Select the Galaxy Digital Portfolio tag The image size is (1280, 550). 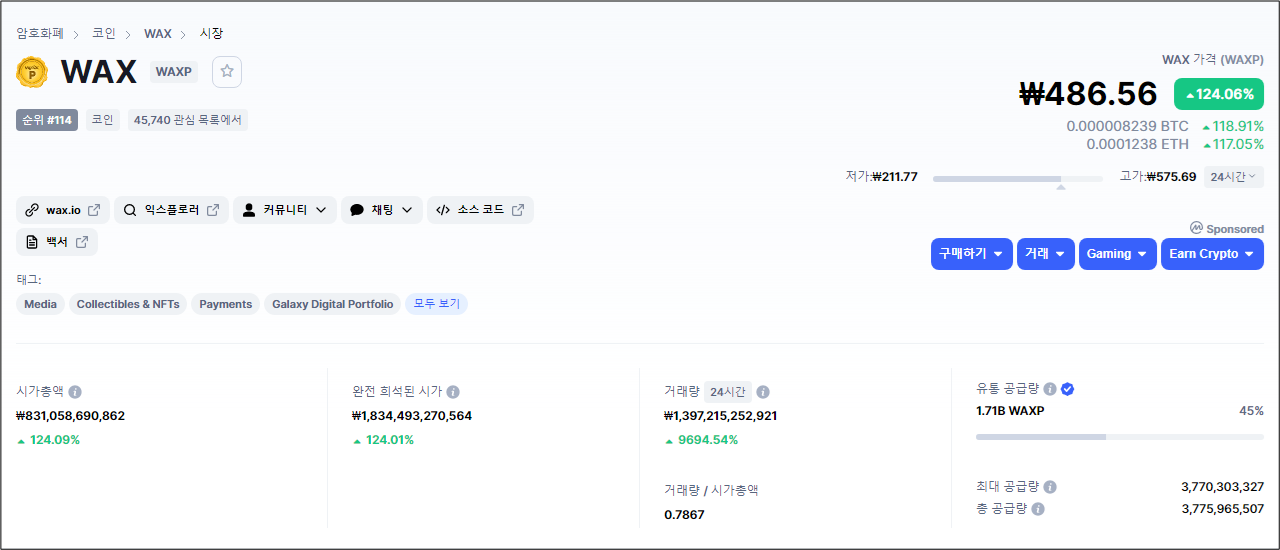tap(332, 304)
